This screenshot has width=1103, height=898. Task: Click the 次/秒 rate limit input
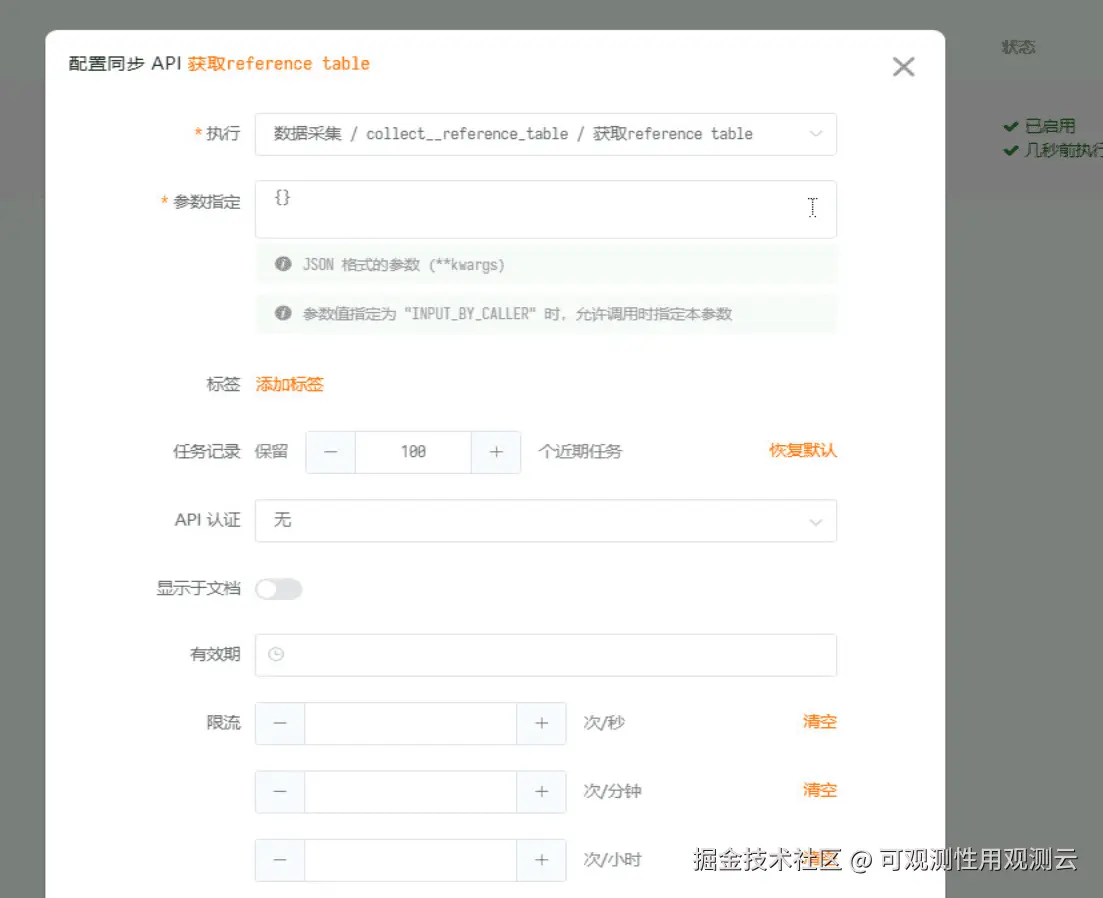point(411,723)
